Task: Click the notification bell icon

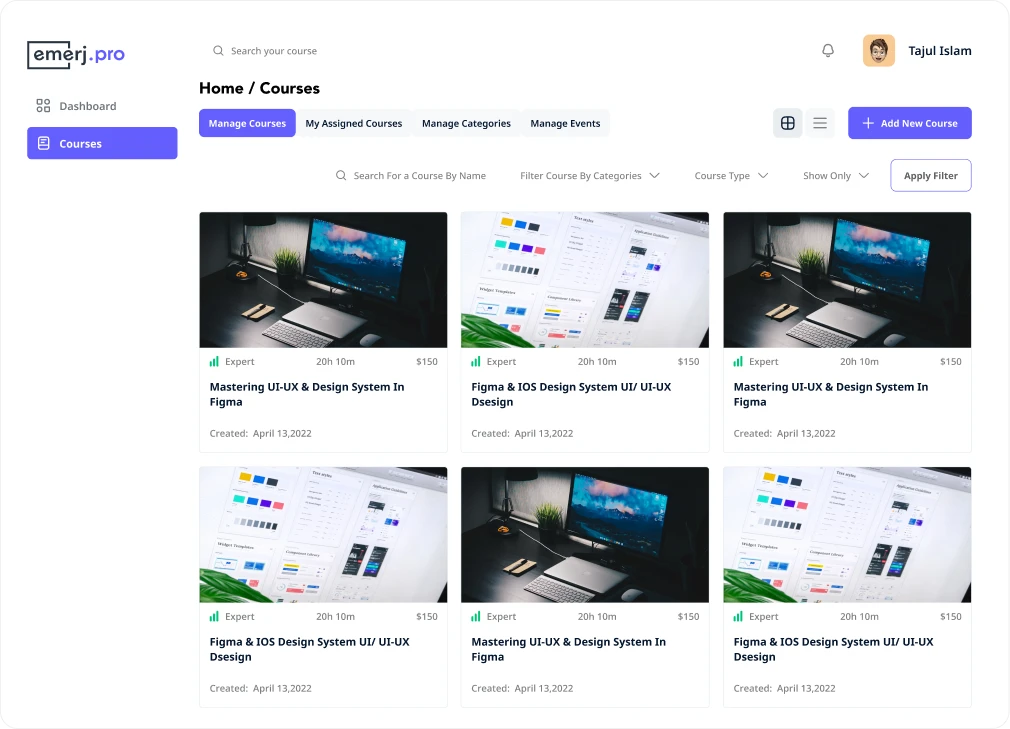Action: (828, 51)
